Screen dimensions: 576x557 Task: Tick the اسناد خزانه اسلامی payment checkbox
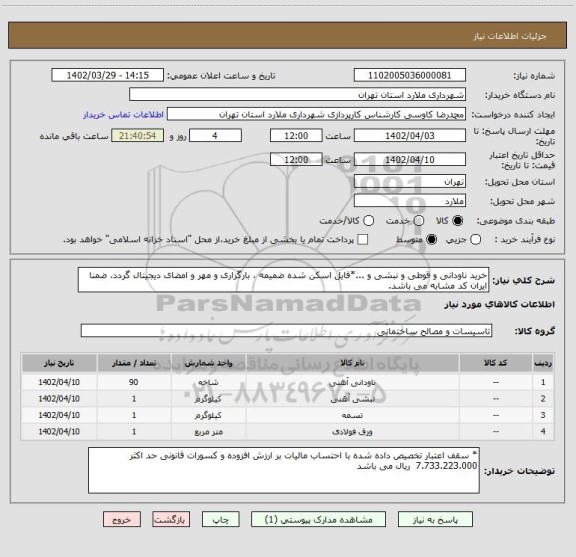point(363,240)
